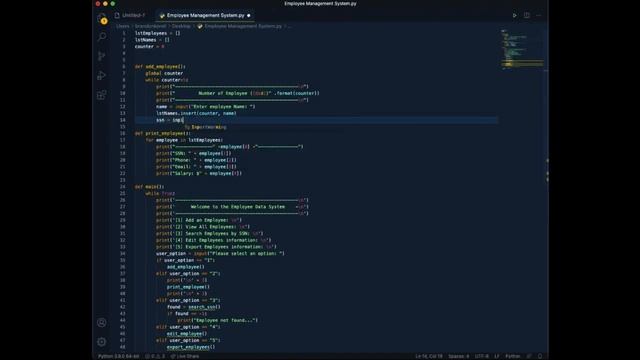Click line 'lstNames.insert(counter, name)'

(x=196, y=113)
